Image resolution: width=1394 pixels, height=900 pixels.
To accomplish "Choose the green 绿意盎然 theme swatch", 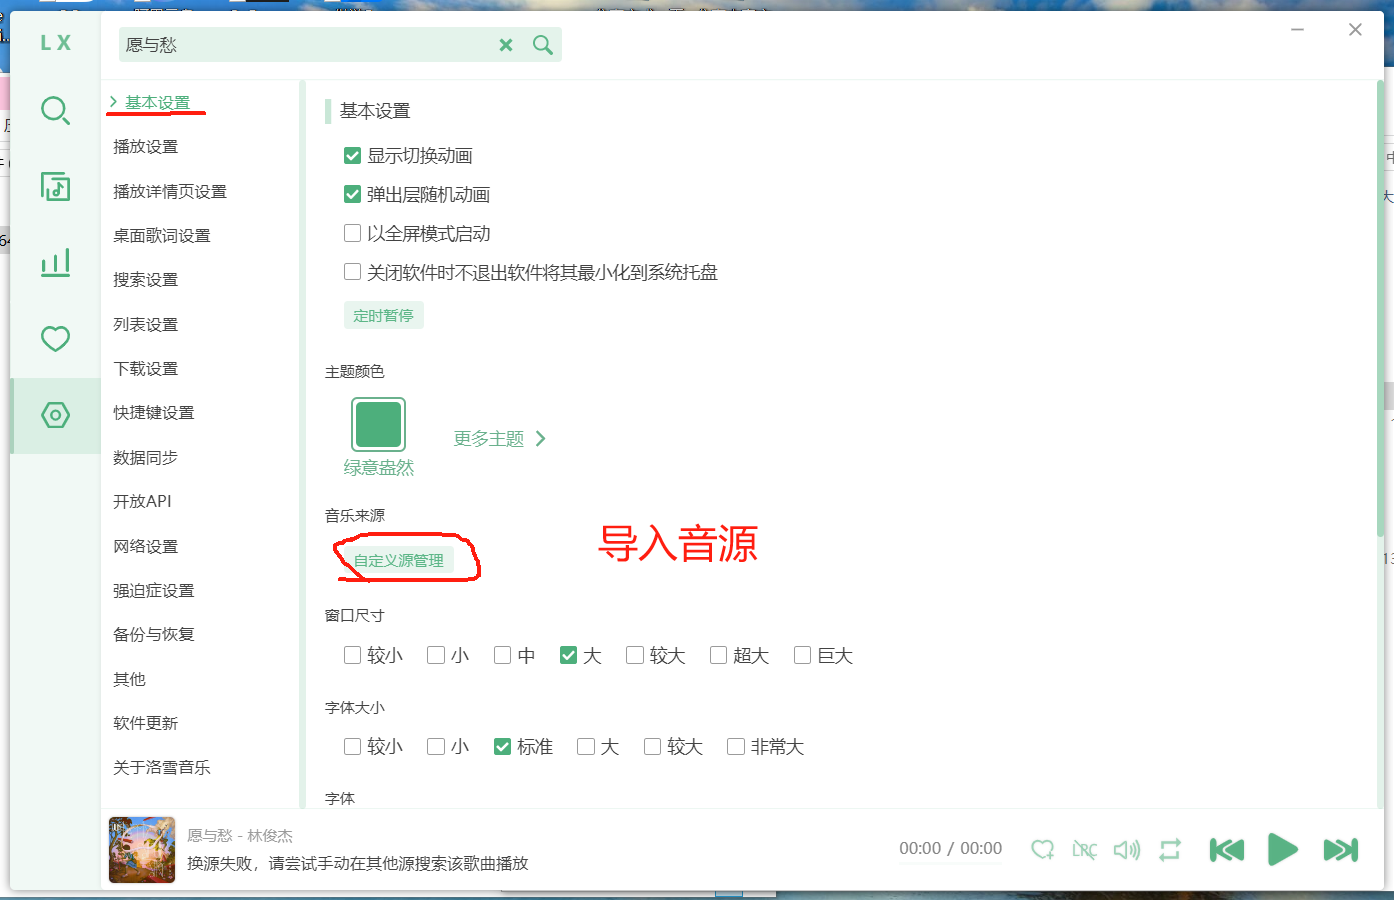I will click(x=378, y=425).
